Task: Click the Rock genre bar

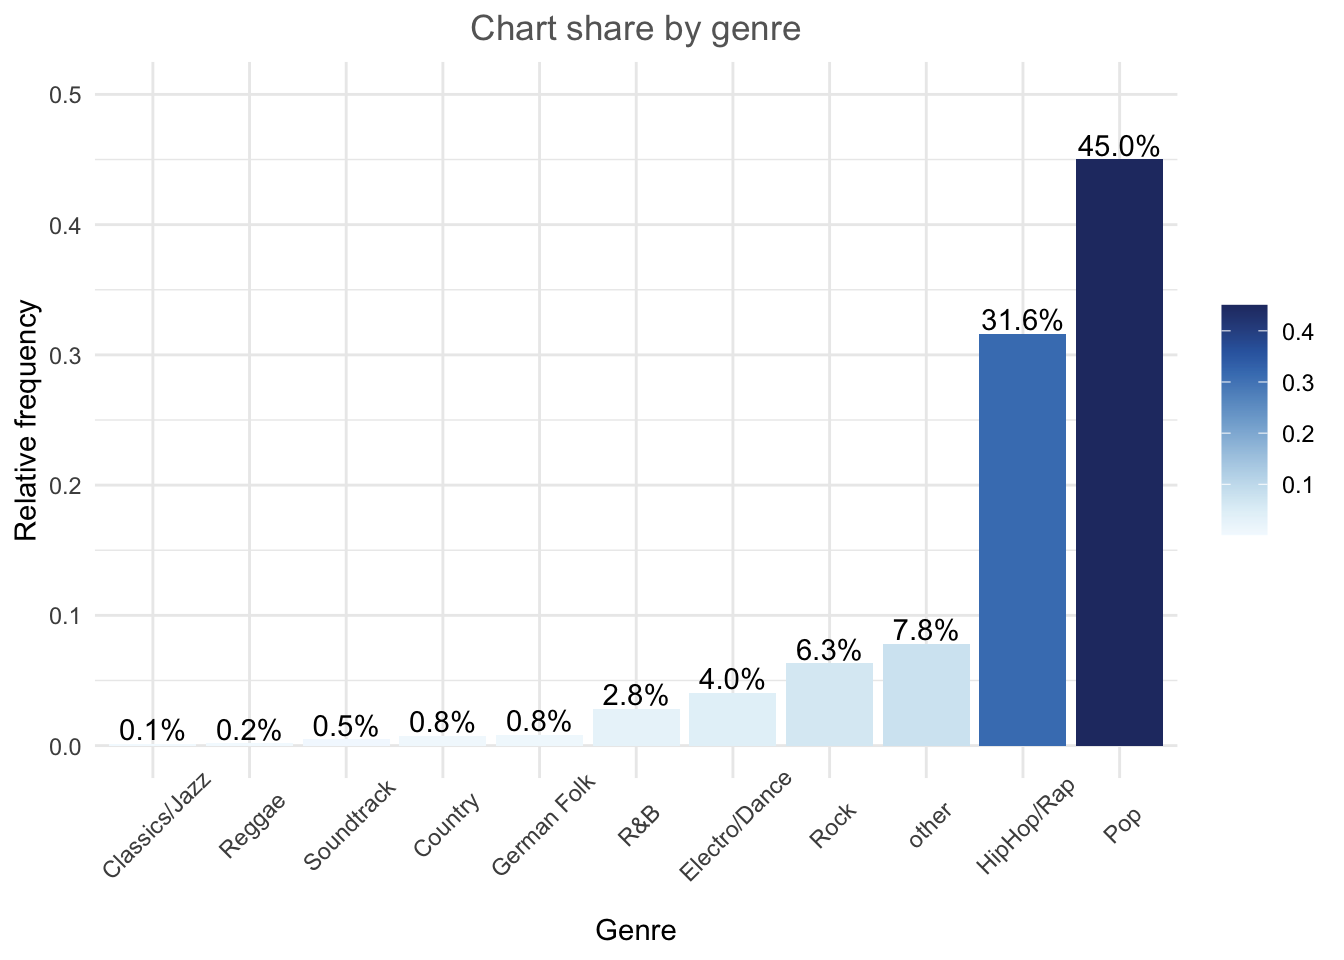Action: (x=829, y=705)
